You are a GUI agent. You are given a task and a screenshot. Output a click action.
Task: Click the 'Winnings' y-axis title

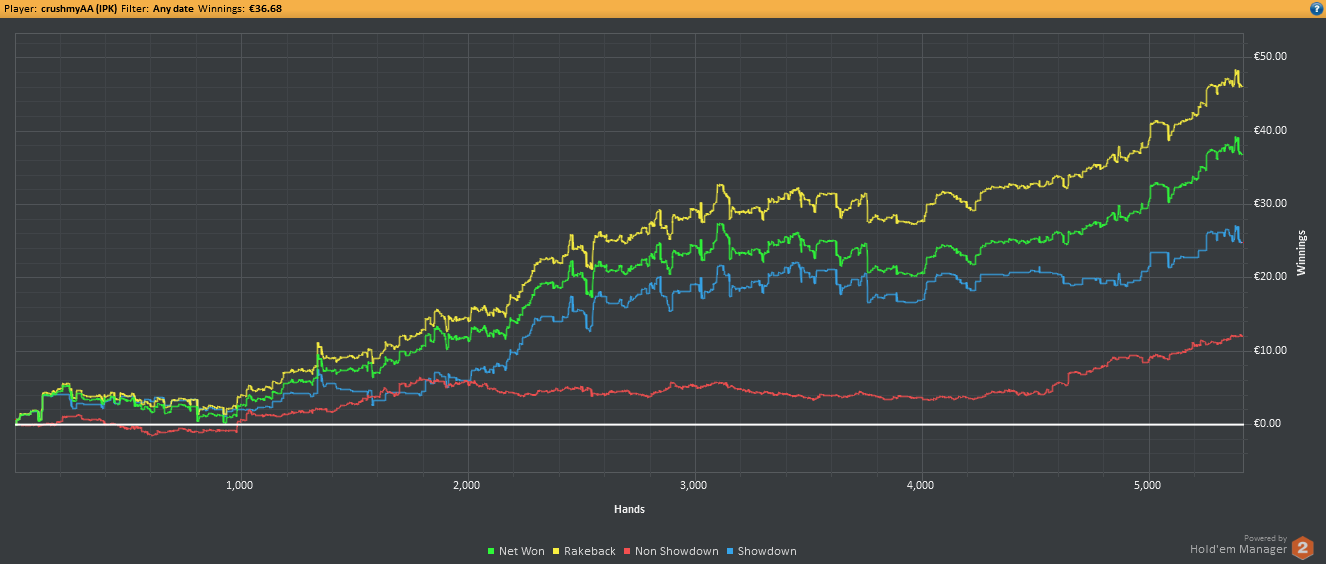1302,254
